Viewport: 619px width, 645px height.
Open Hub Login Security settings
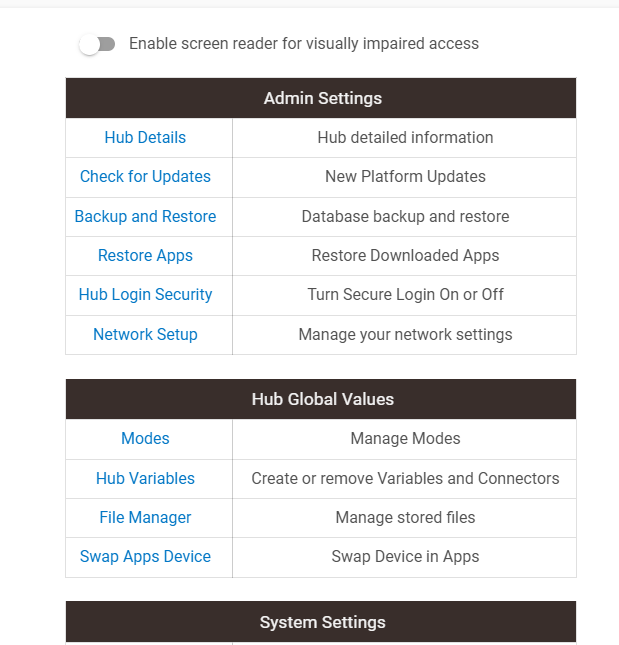145,294
